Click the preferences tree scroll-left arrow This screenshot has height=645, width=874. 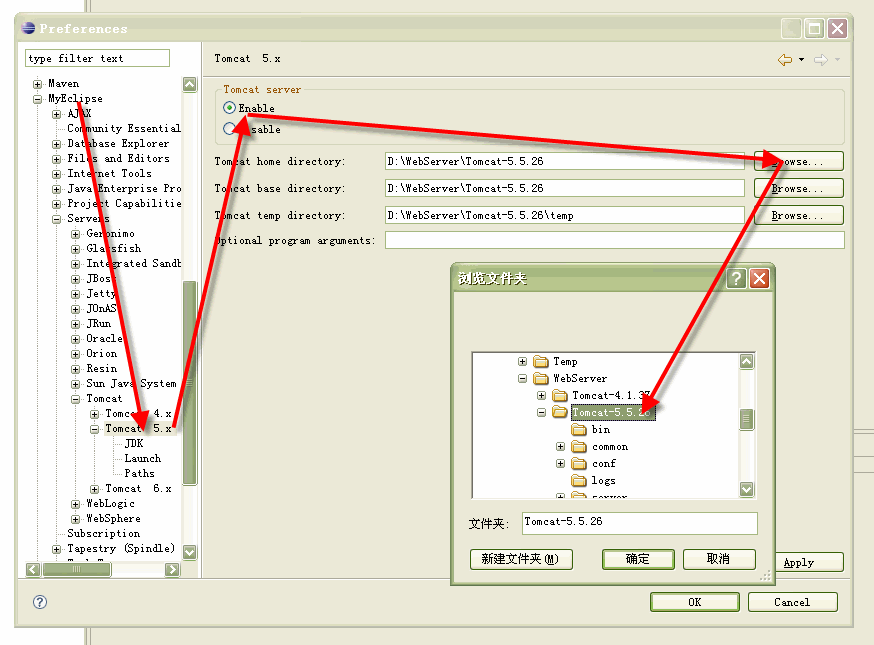pyautogui.click(x=33, y=569)
